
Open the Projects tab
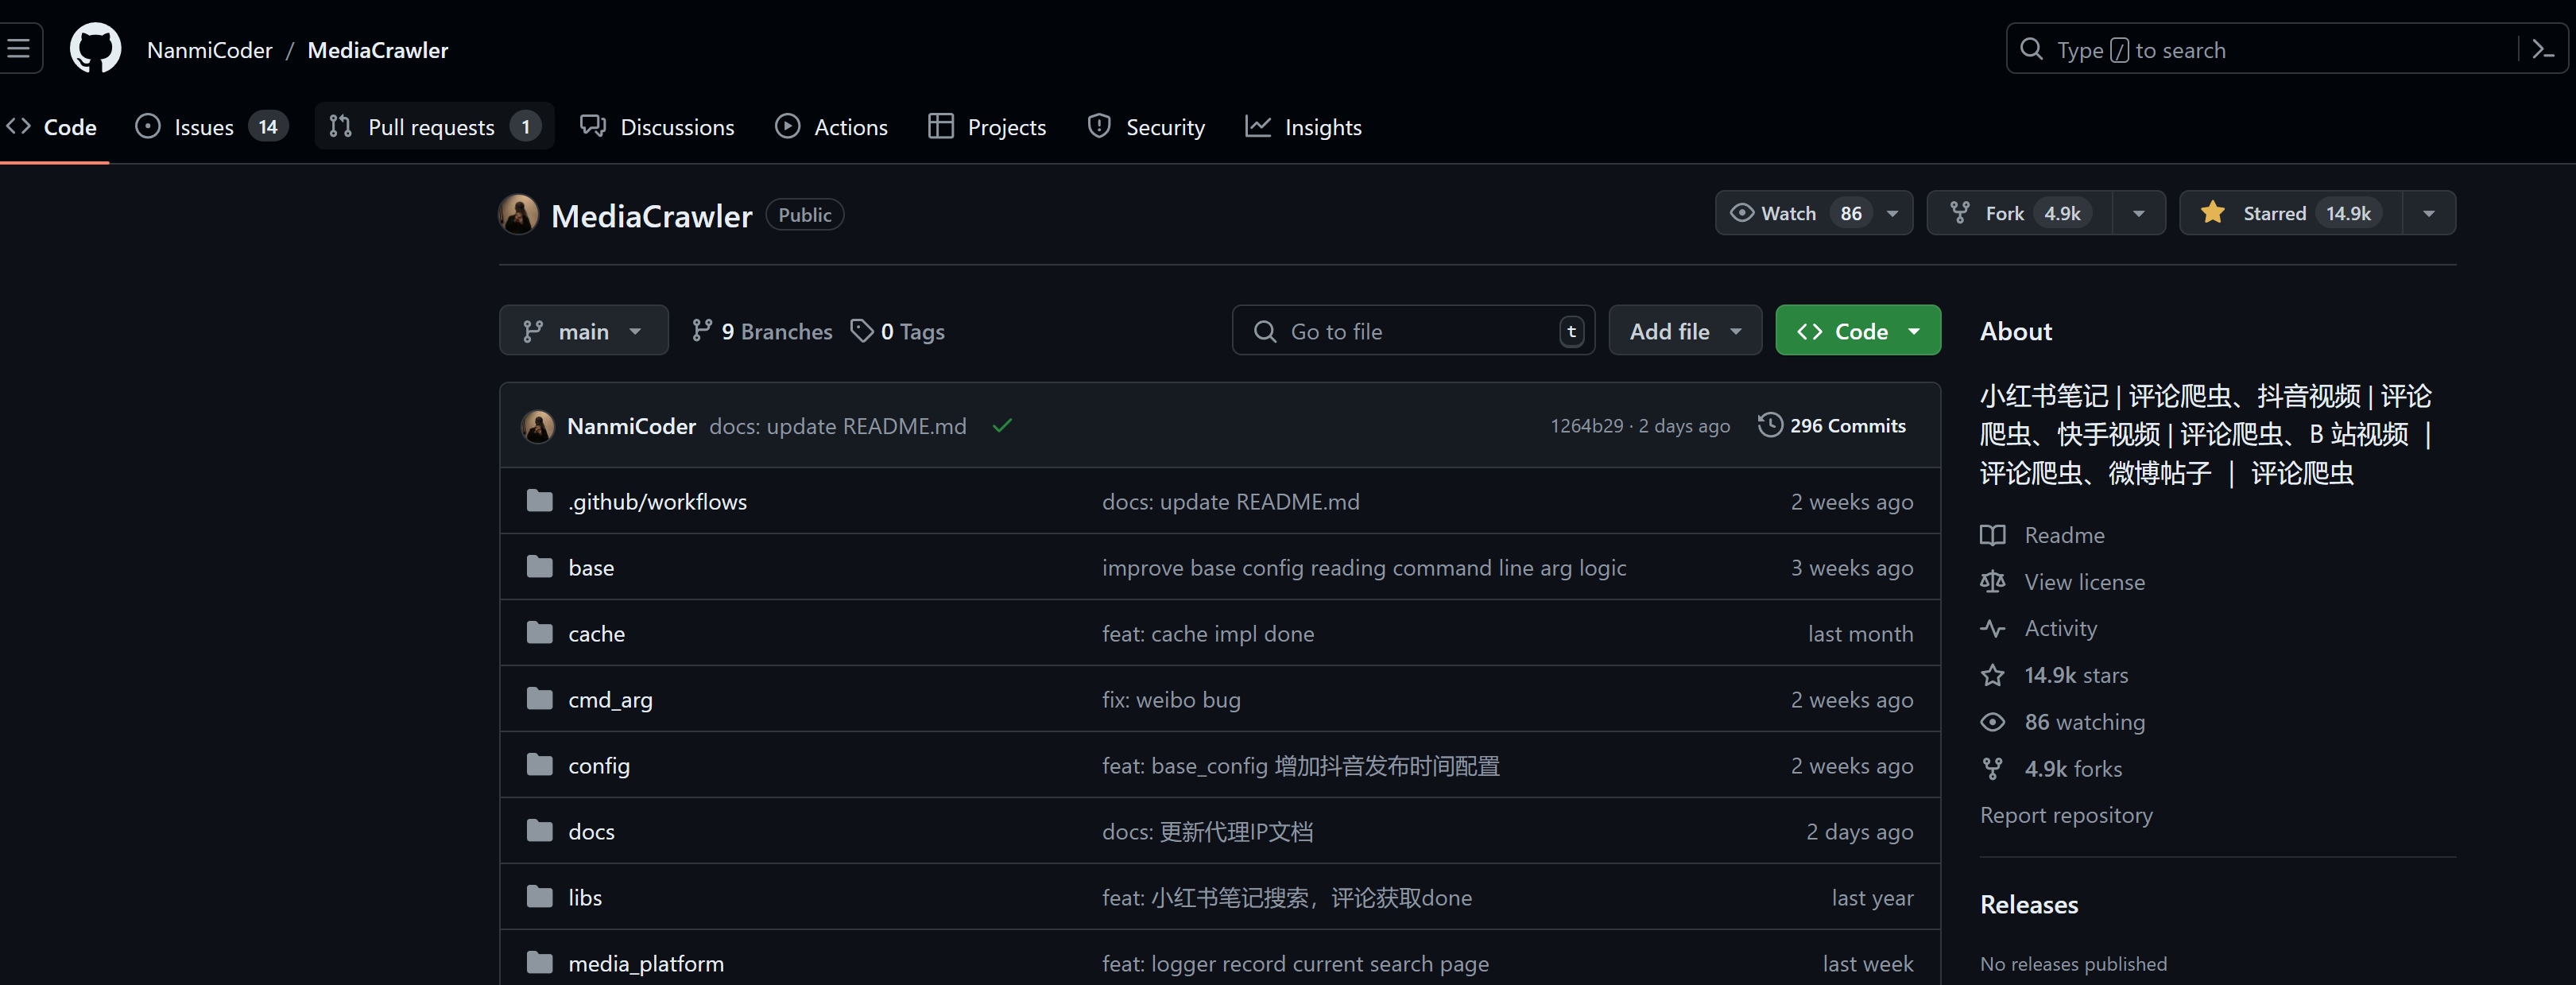[x=987, y=127]
